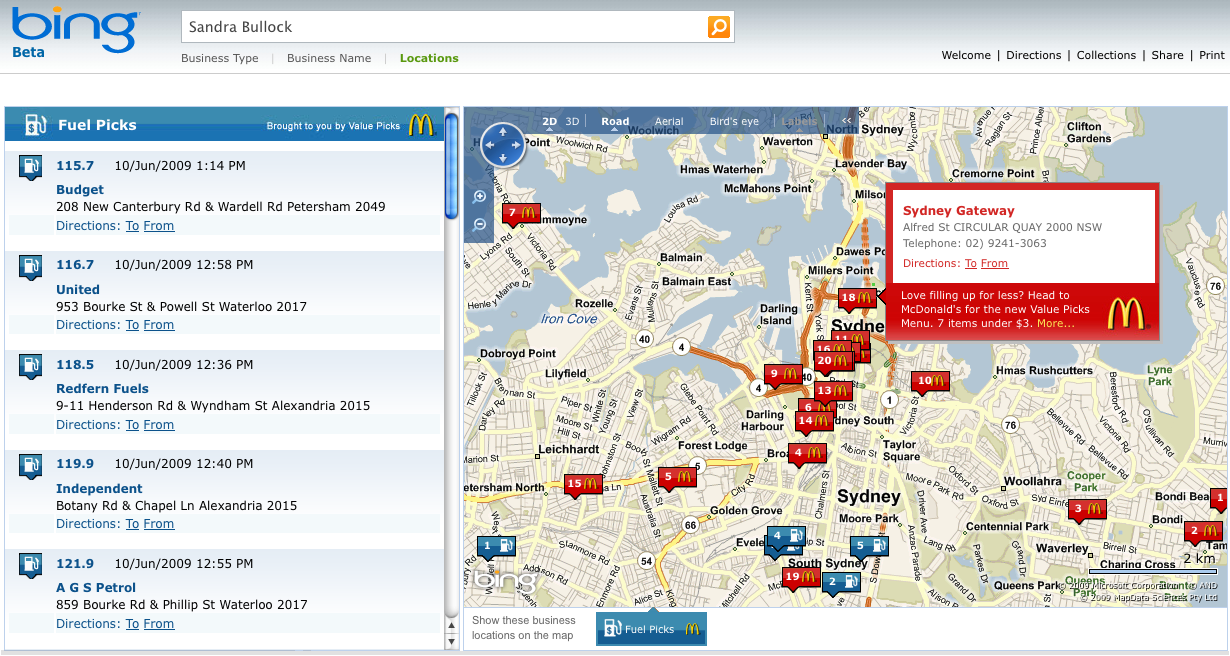Click McDonald's map pin number 7
The width and height of the screenshot is (1230, 656).
521,213
